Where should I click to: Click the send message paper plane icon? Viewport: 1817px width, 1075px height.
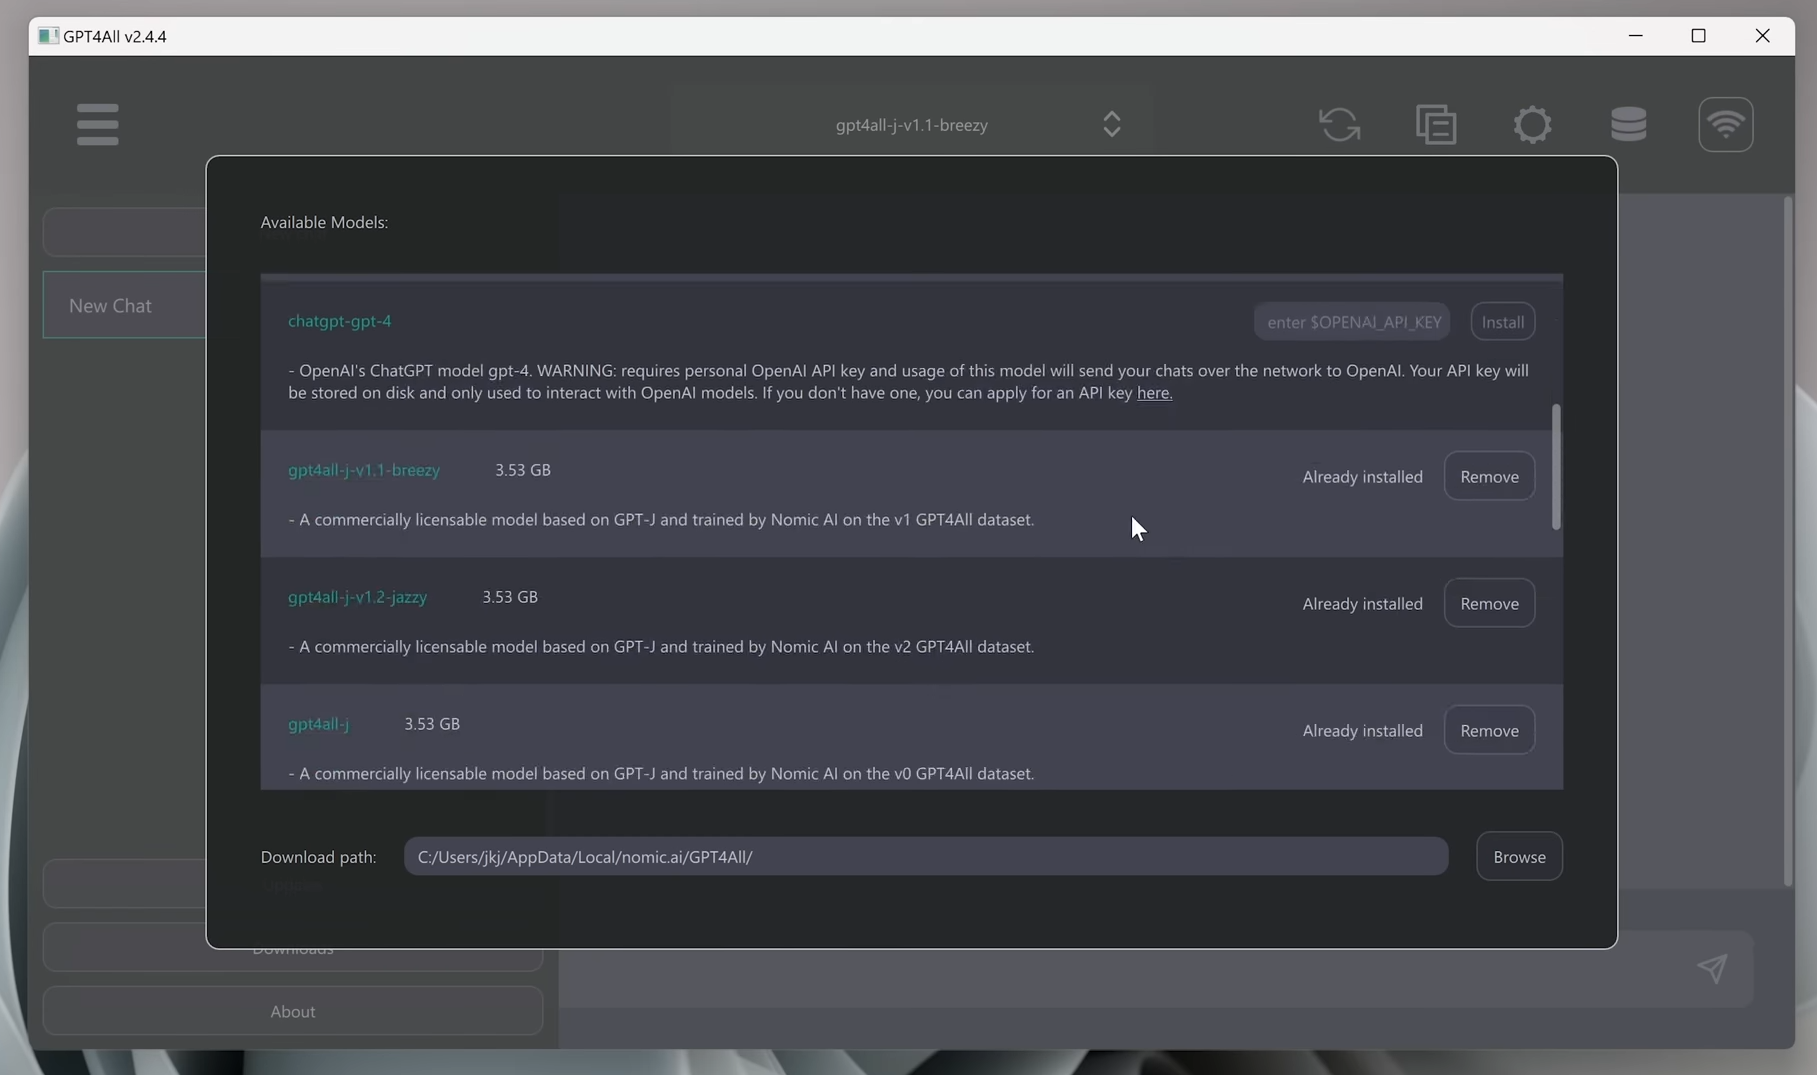(x=1712, y=967)
